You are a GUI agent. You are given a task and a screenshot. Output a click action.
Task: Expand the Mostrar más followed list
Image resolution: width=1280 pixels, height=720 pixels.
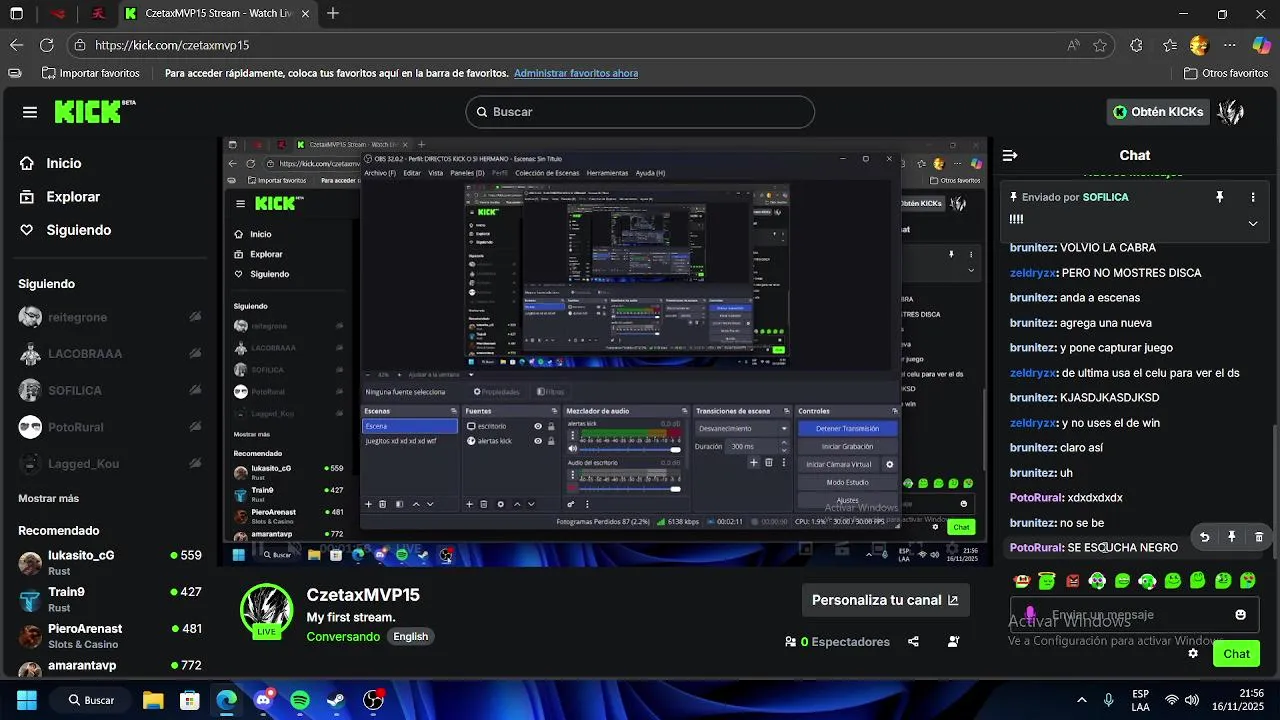48,498
